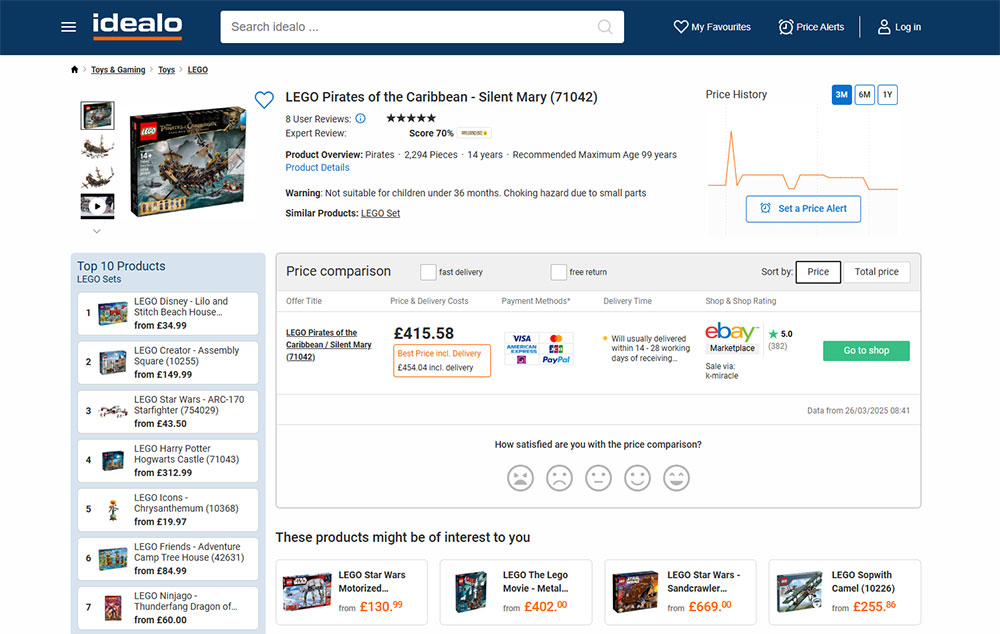Select the sad face rating
The width and height of the screenshot is (1000, 634).
click(559, 478)
